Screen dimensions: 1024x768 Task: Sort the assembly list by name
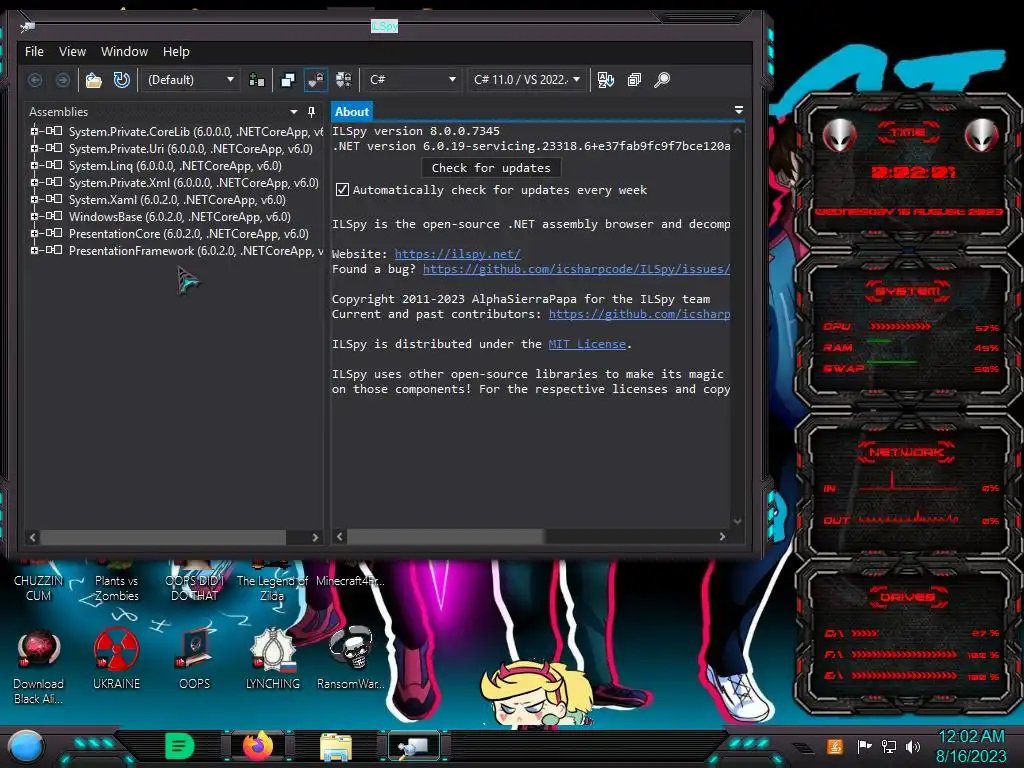[605, 80]
